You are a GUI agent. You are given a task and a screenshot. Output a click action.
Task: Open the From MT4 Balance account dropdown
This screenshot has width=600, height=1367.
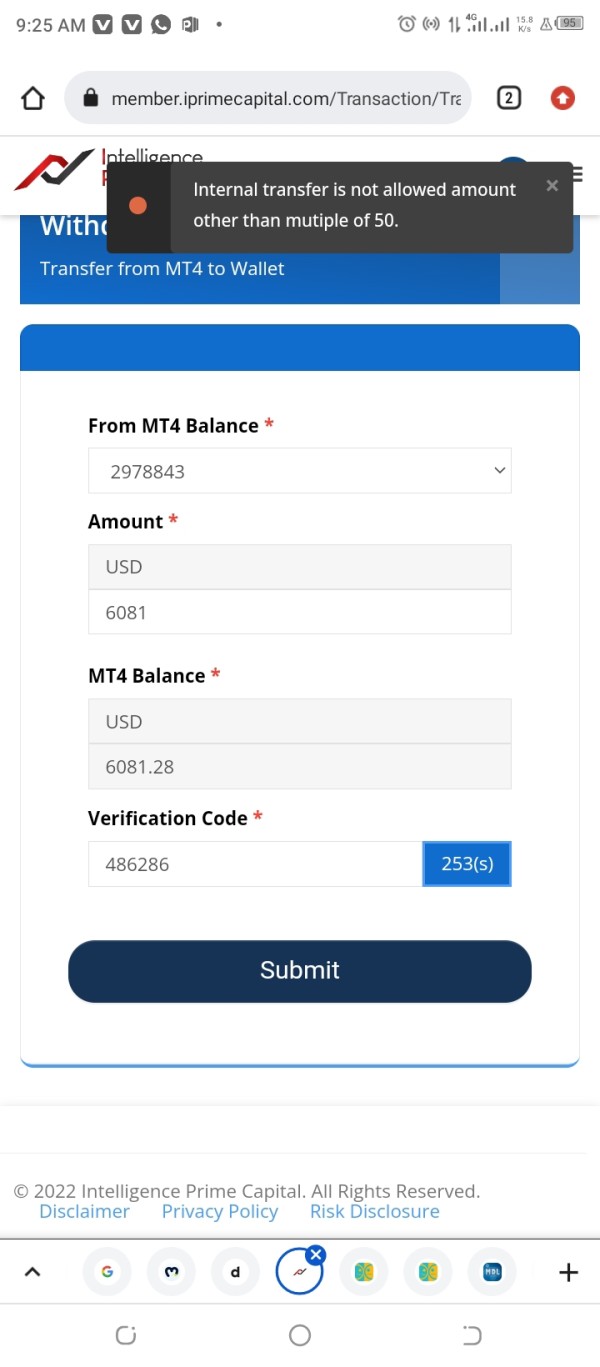point(299,471)
